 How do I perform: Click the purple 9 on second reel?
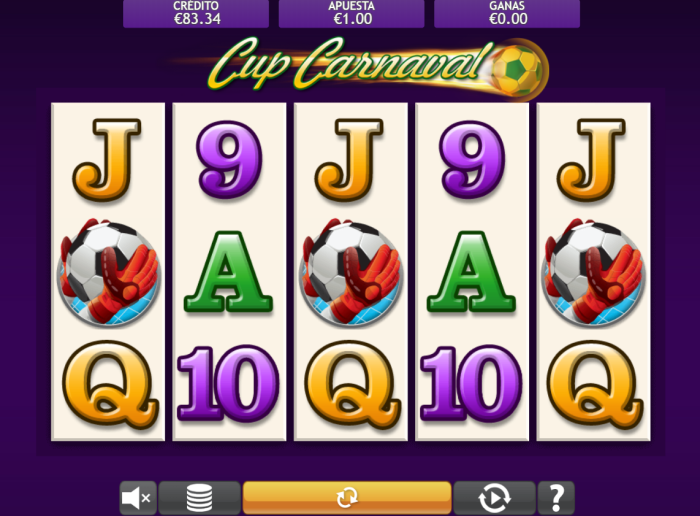229,159
